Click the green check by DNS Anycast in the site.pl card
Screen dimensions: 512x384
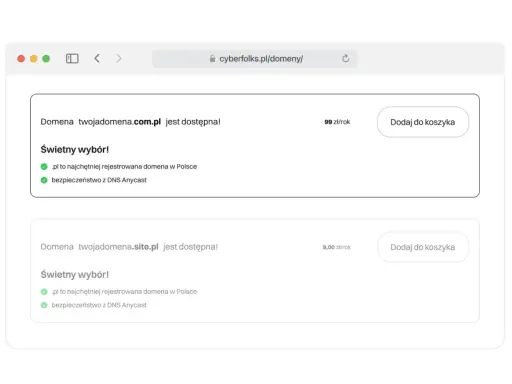(x=44, y=305)
